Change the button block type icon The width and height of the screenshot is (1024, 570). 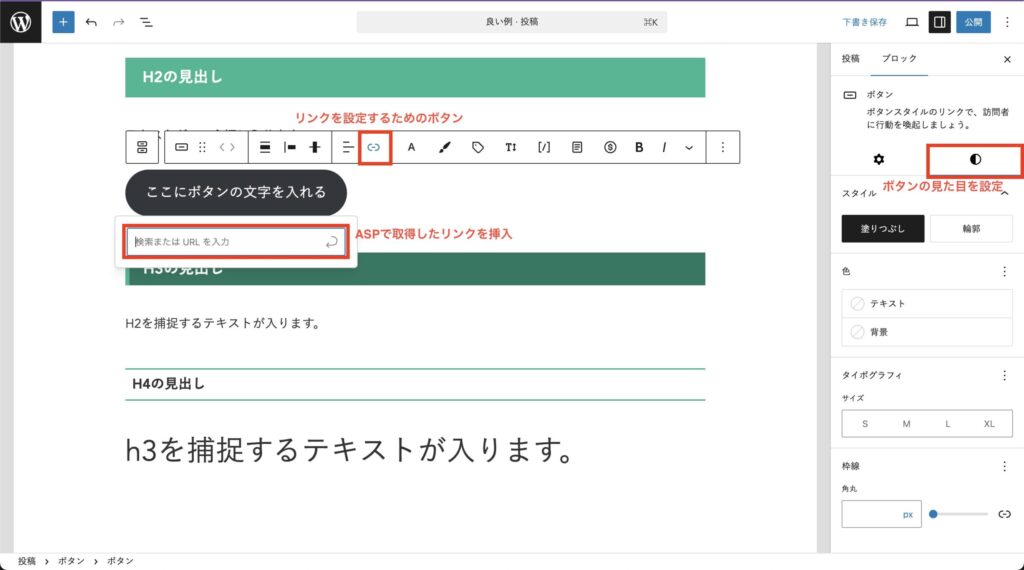click(x=182, y=148)
